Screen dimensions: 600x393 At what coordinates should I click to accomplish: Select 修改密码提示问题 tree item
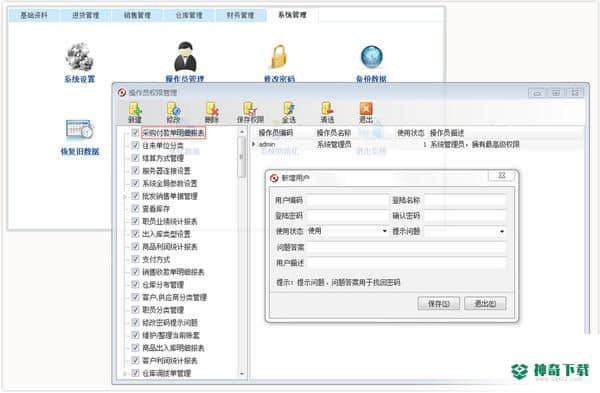pos(170,322)
